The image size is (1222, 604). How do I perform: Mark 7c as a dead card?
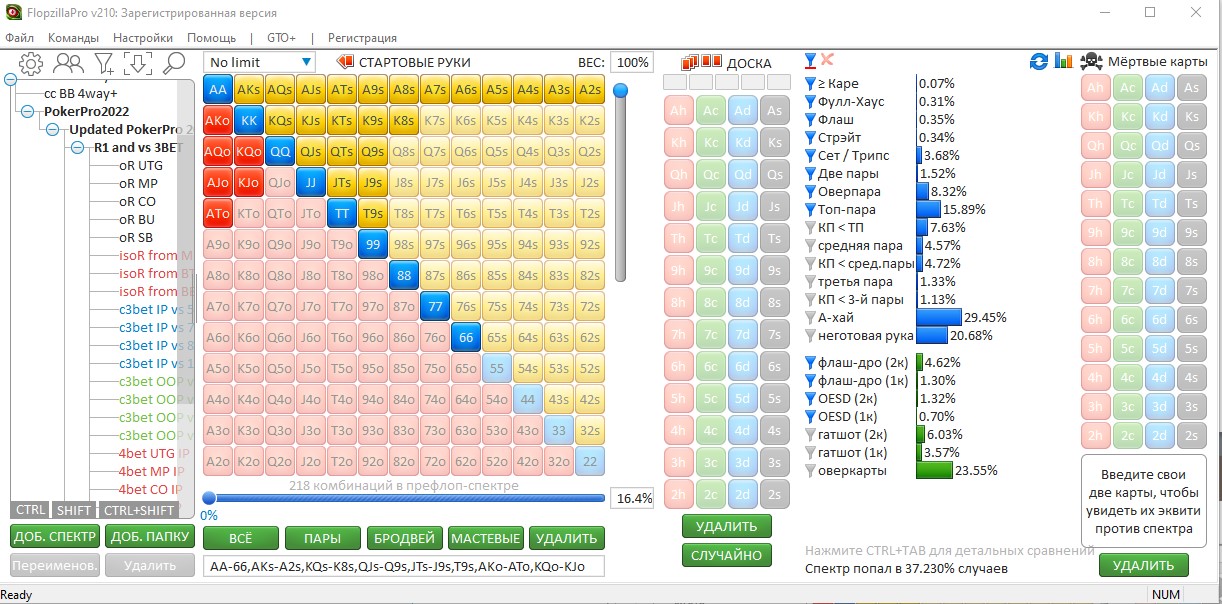(x=1128, y=291)
